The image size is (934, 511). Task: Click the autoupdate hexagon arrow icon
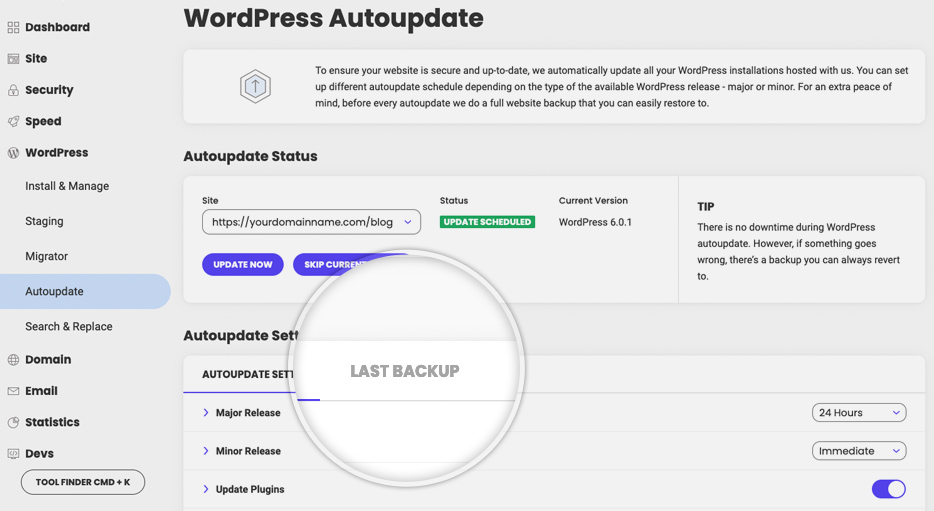(256, 86)
